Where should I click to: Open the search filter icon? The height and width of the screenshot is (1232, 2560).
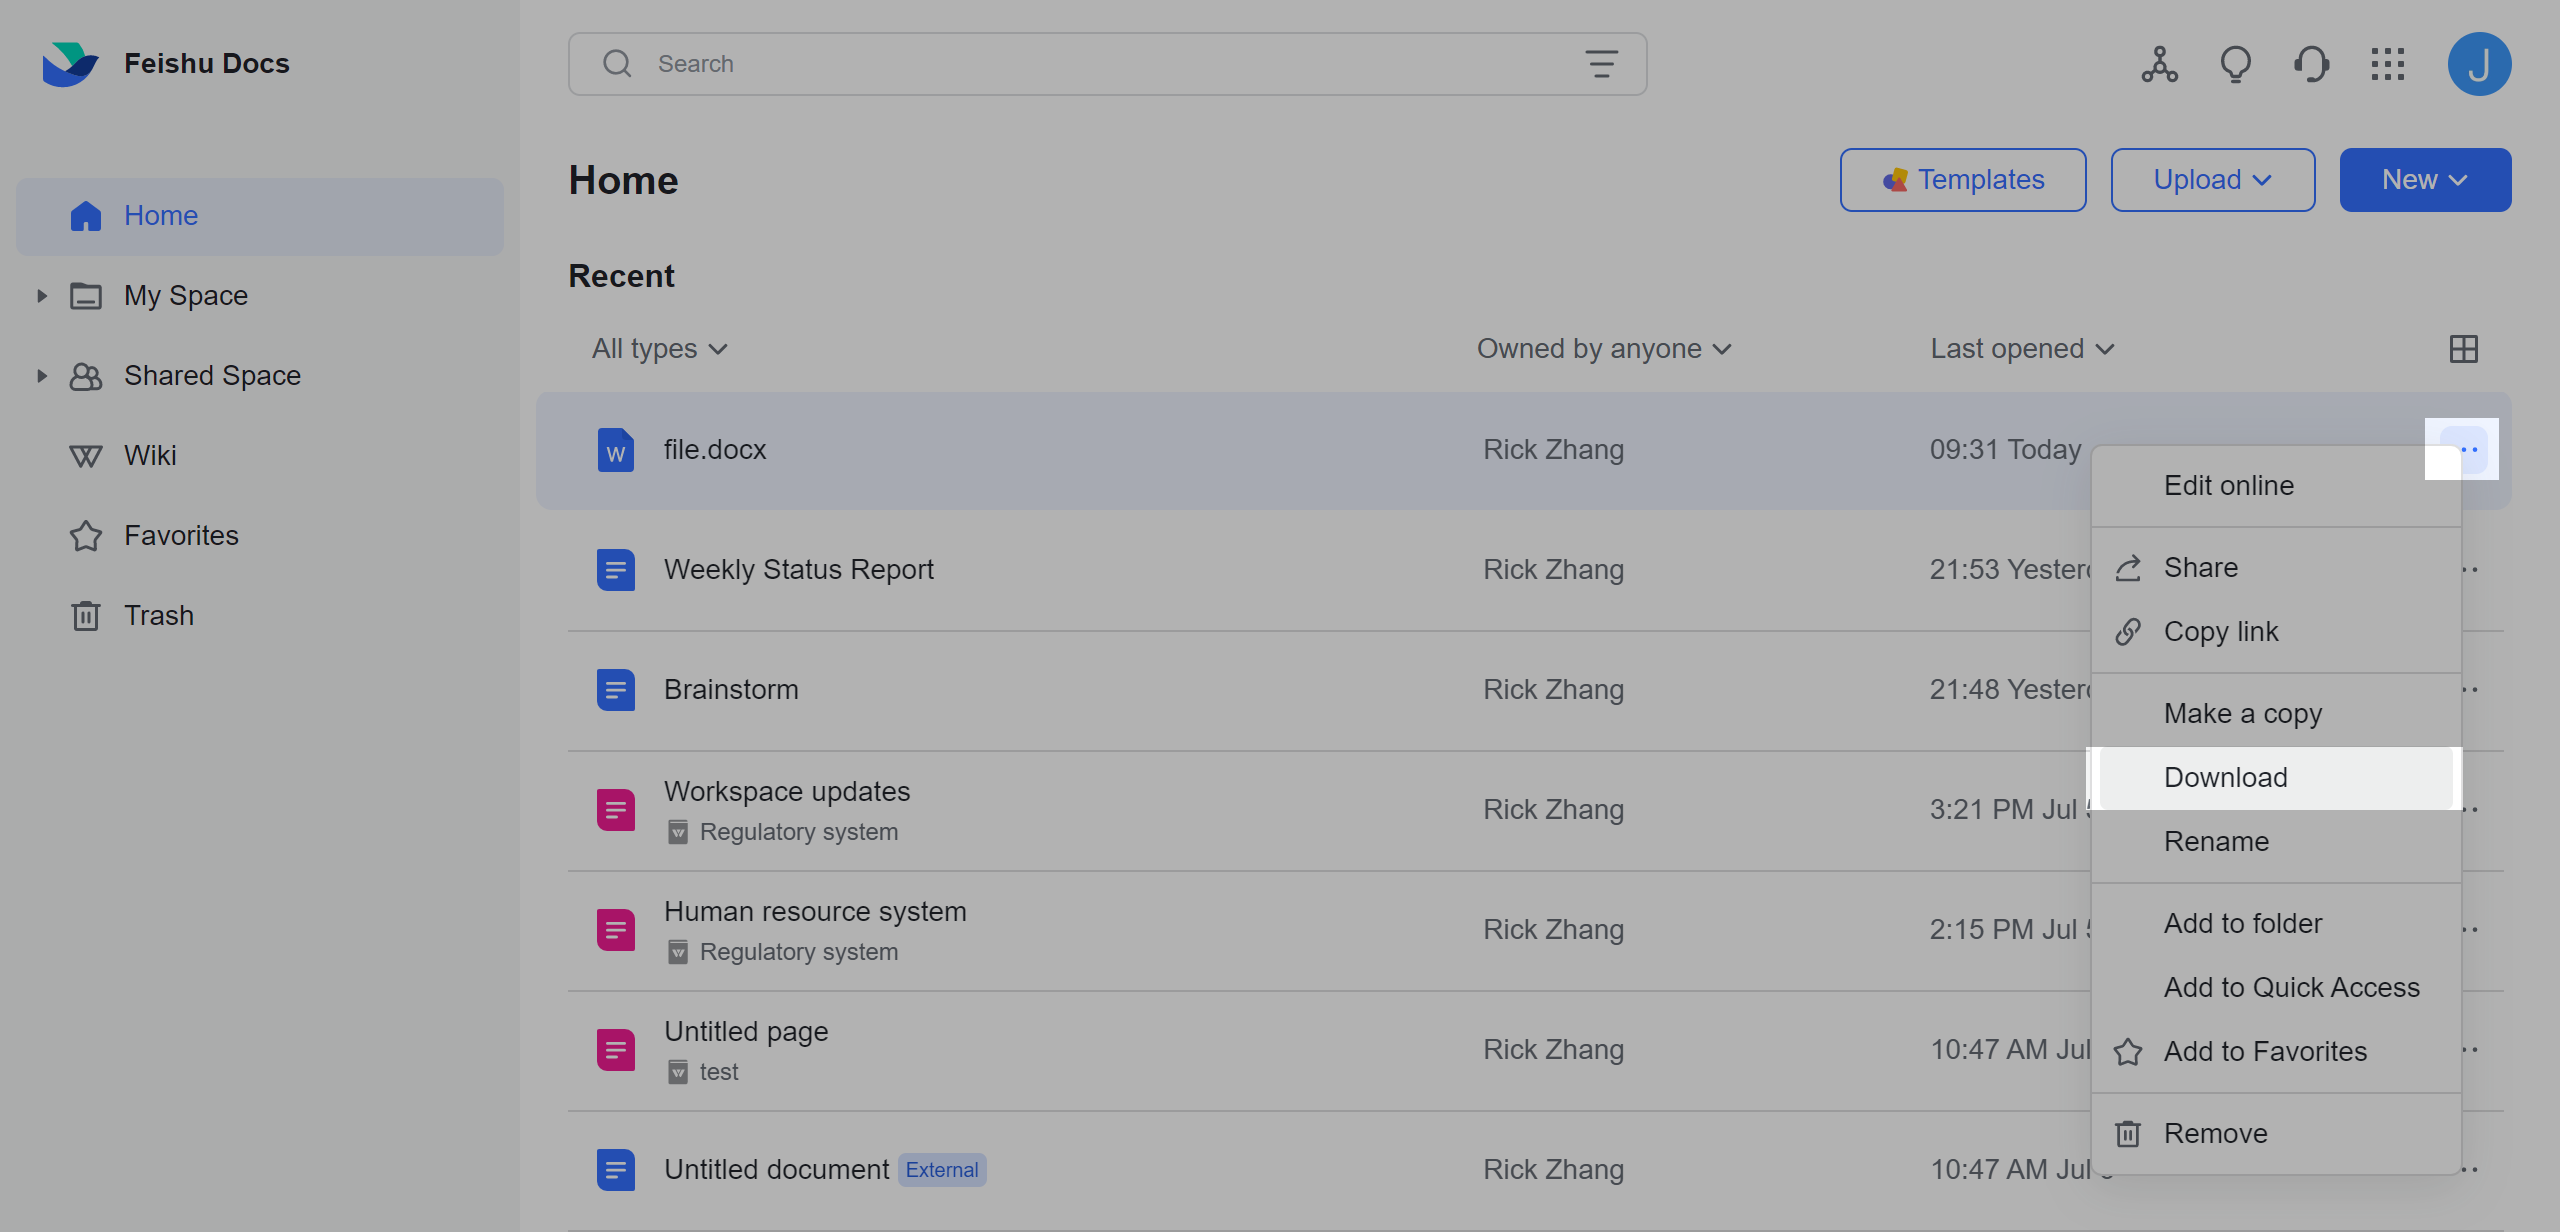coord(1601,63)
